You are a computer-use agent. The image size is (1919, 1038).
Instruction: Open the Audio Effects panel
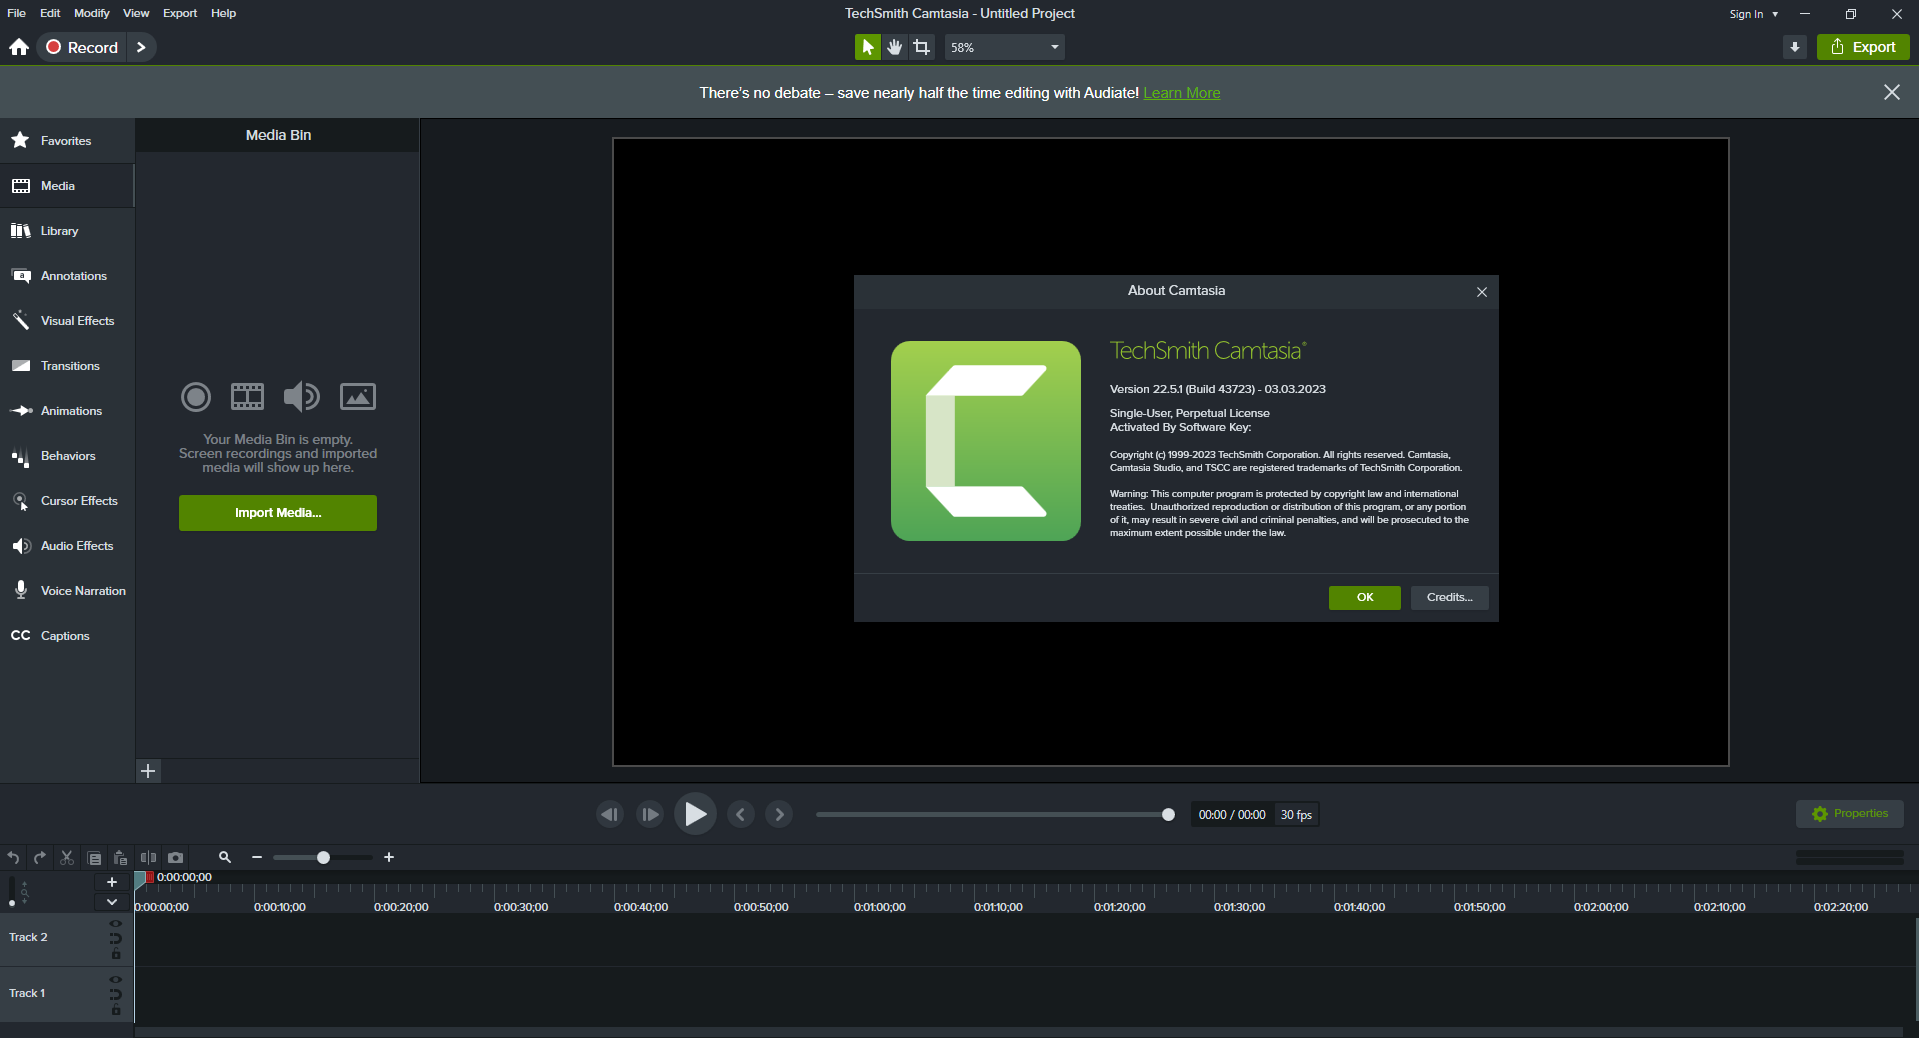tap(67, 546)
